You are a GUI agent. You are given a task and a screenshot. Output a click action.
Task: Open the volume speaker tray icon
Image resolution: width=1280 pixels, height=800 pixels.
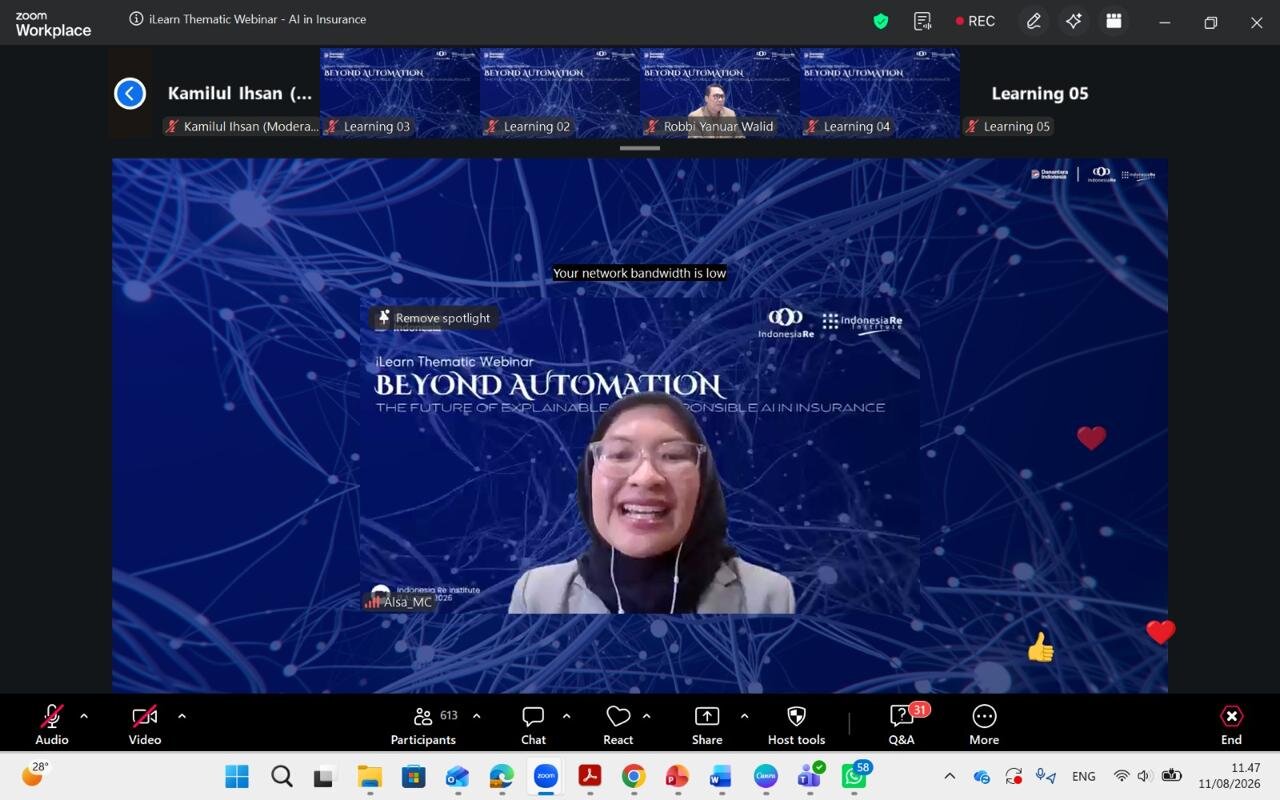pyautogui.click(x=1145, y=776)
